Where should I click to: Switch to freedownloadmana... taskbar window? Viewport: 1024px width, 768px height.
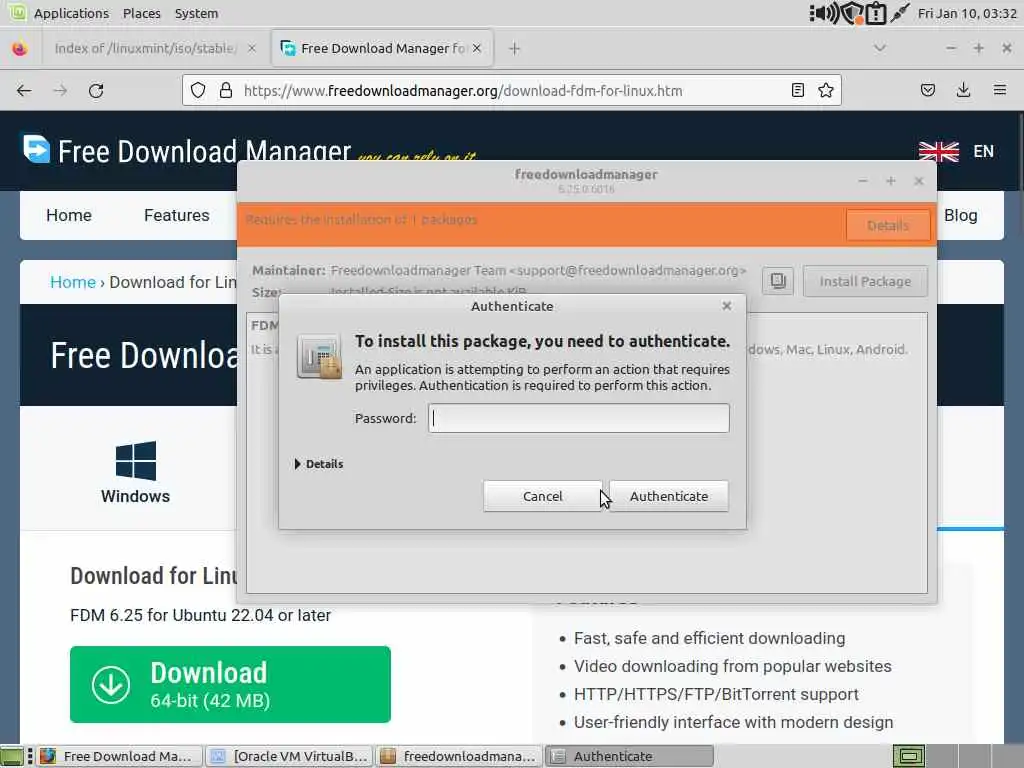pyautogui.click(x=460, y=756)
